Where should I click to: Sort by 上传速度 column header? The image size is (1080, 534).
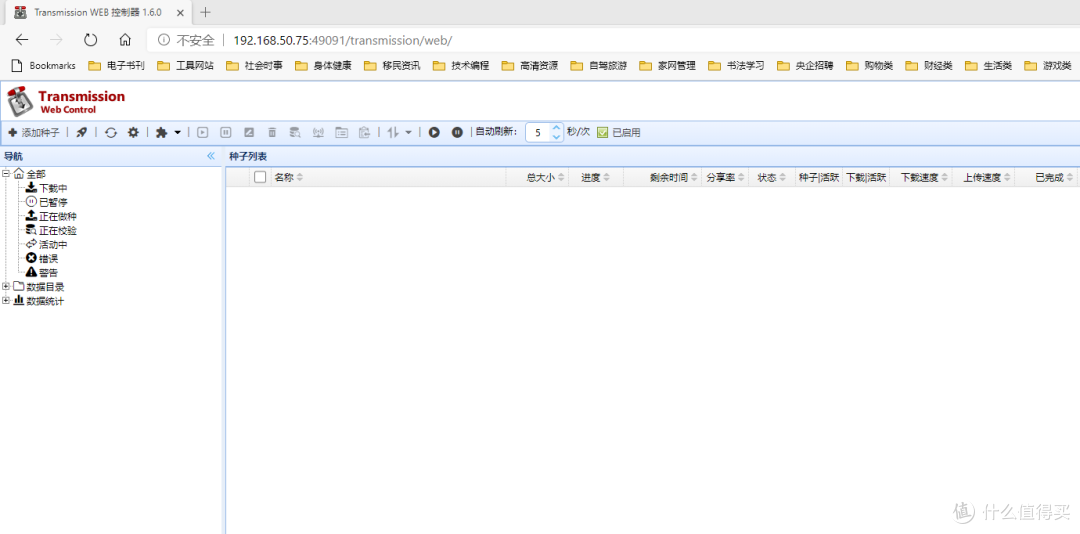(982, 177)
